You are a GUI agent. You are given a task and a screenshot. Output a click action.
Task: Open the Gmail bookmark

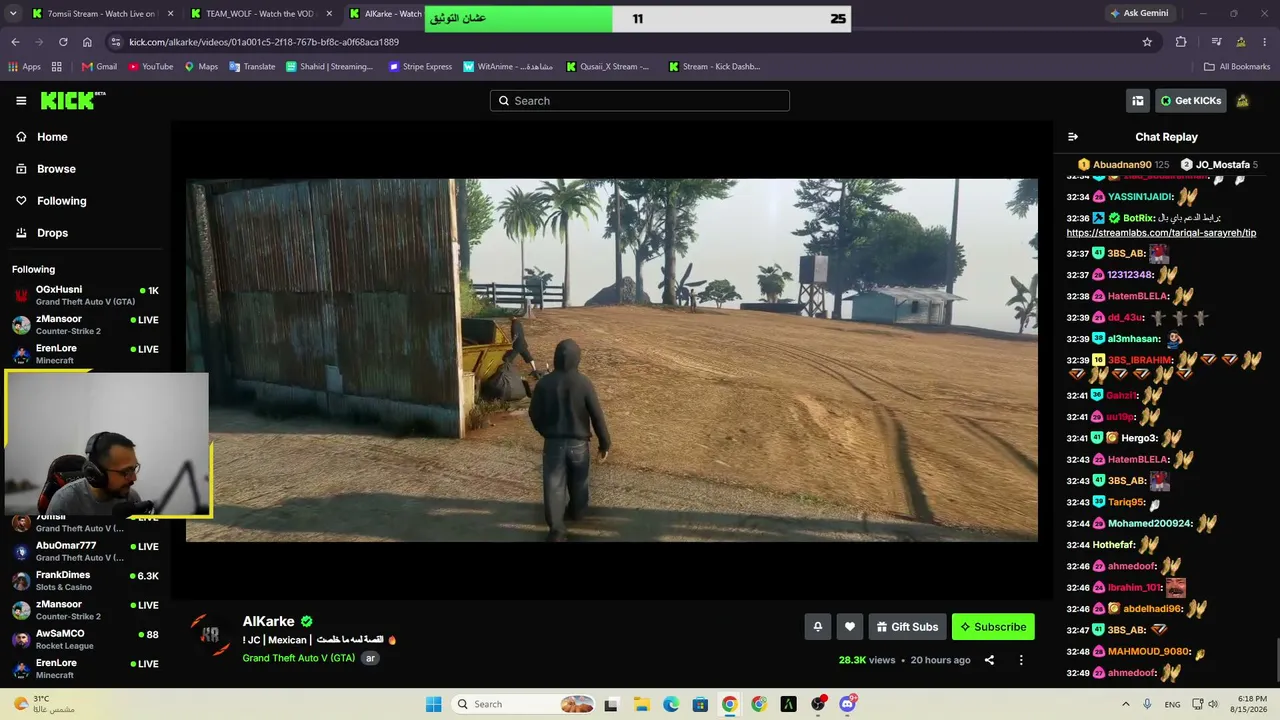tap(99, 67)
